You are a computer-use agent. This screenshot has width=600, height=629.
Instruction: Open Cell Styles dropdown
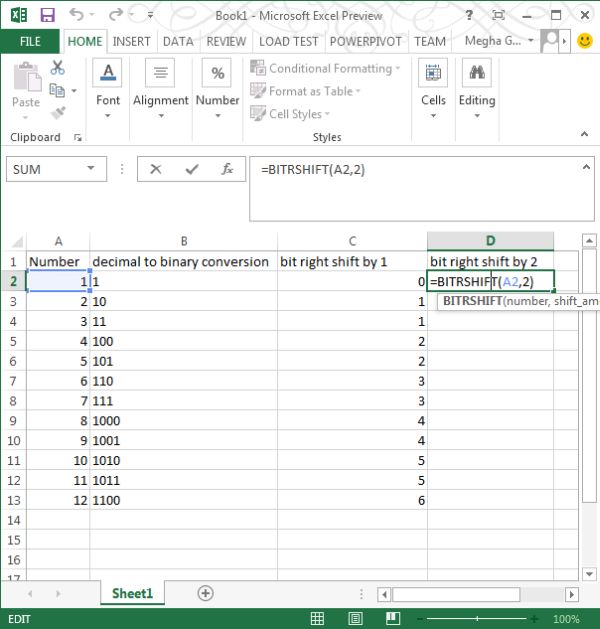(290, 114)
